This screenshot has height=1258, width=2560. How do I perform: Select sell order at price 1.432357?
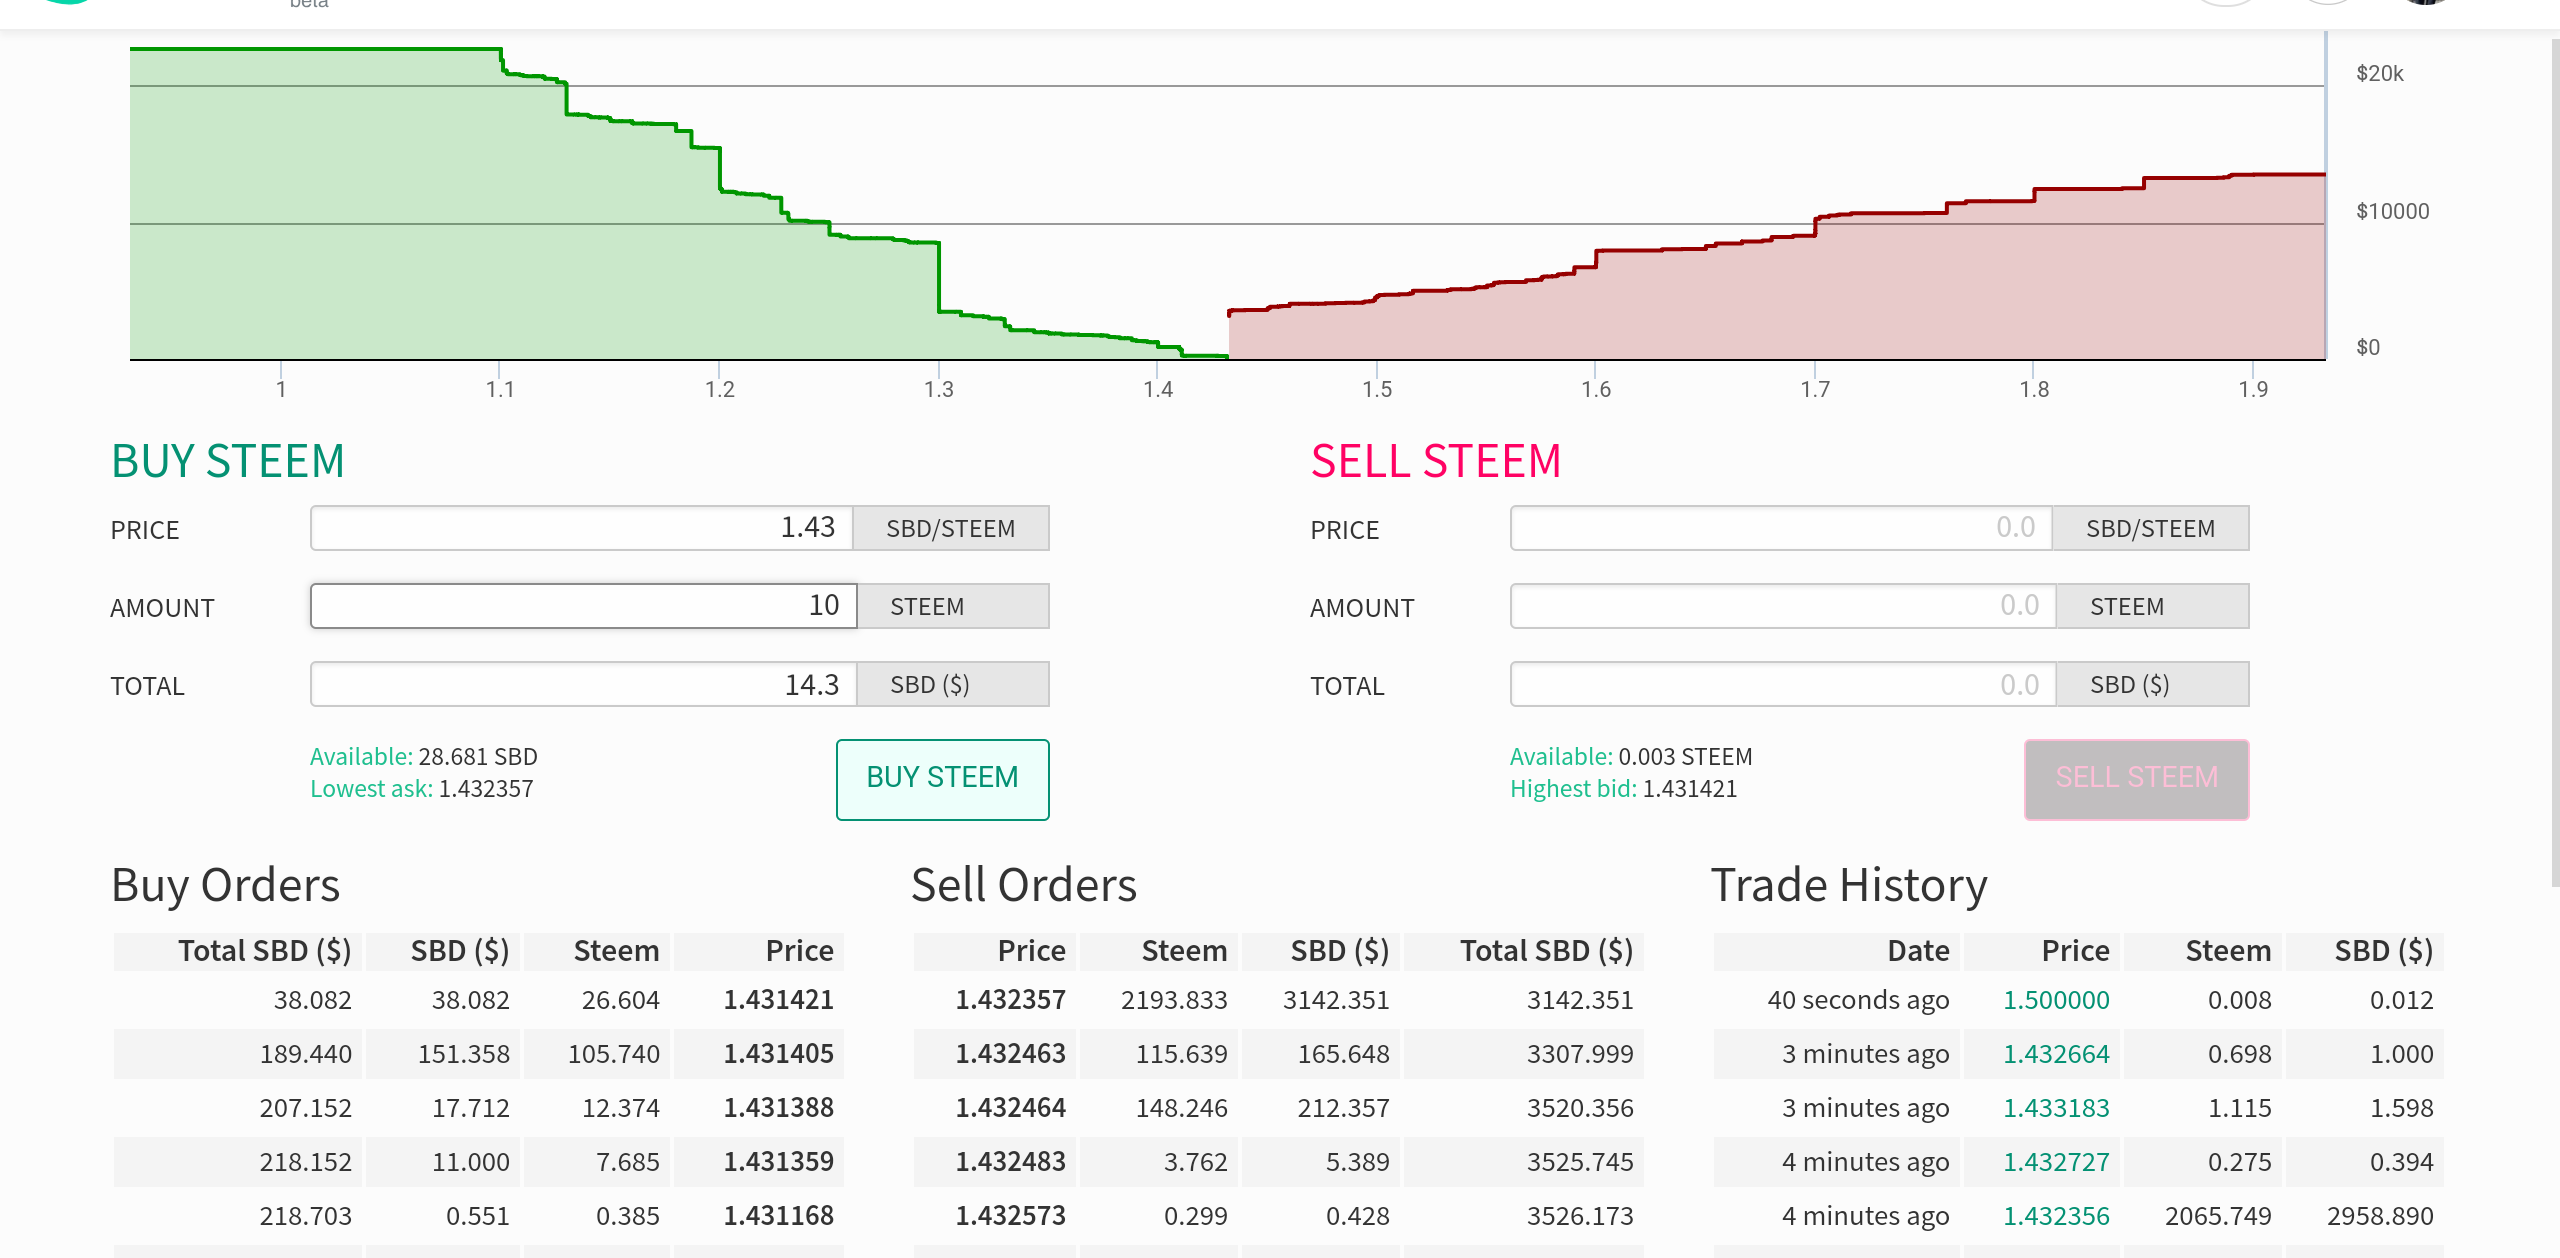pyautogui.click(x=1279, y=1000)
